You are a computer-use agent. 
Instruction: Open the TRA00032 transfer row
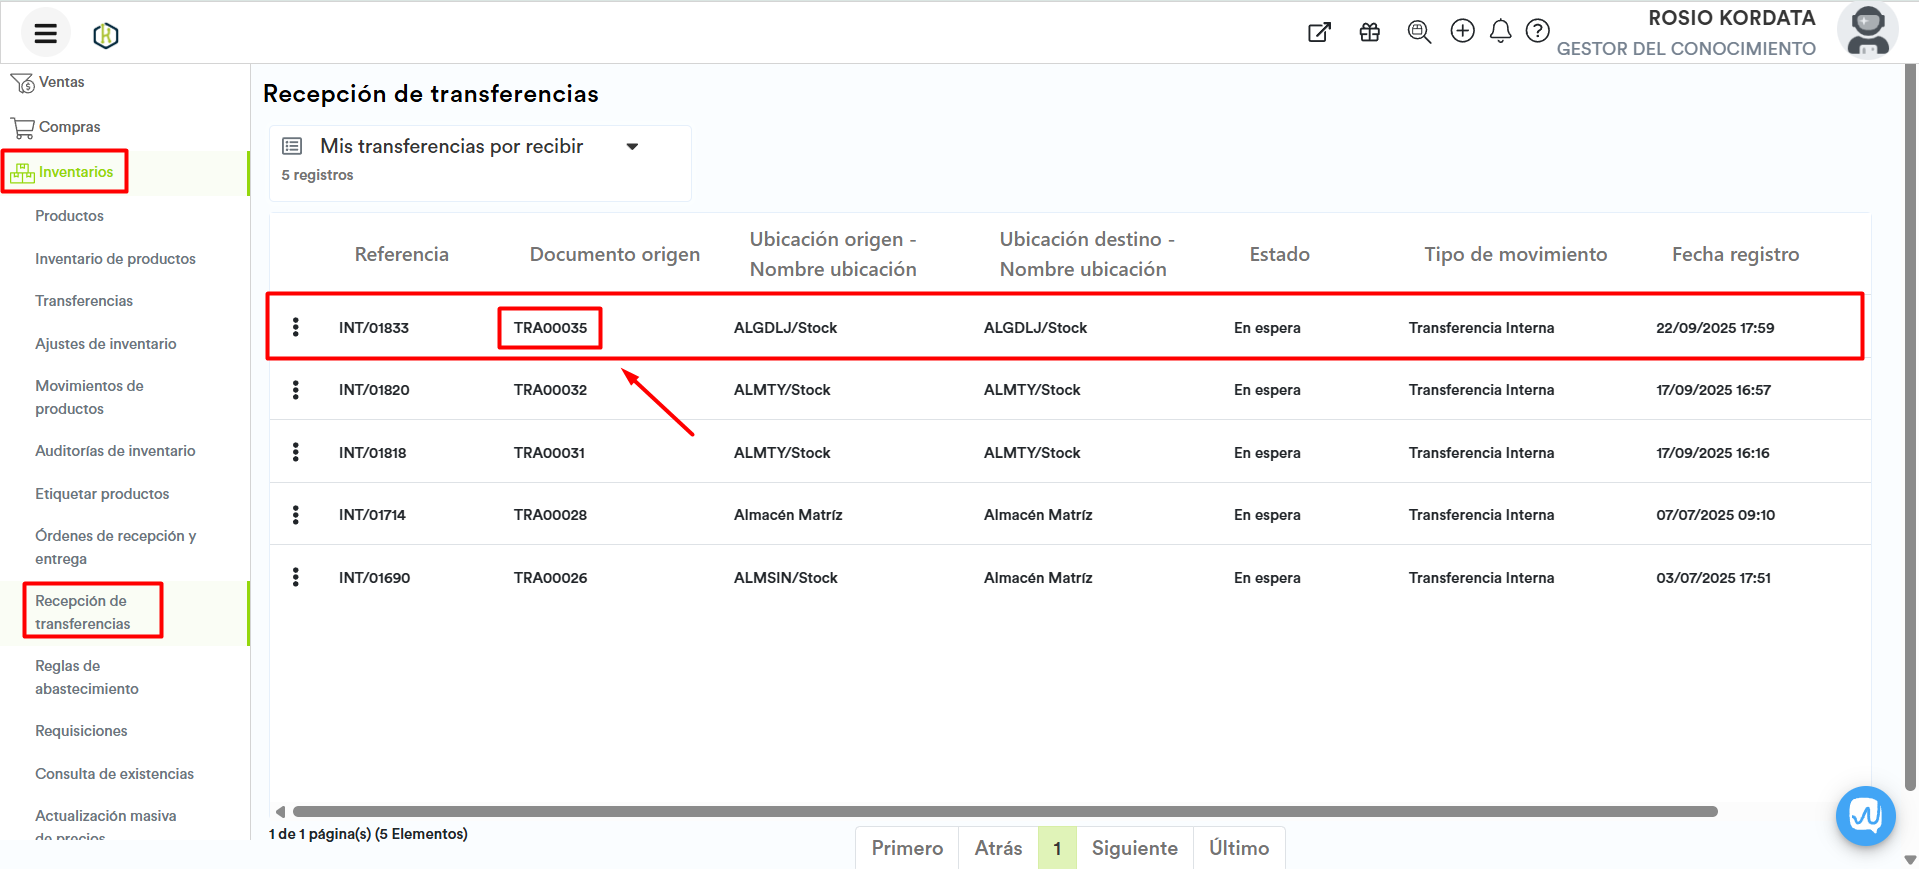(550, 390)
